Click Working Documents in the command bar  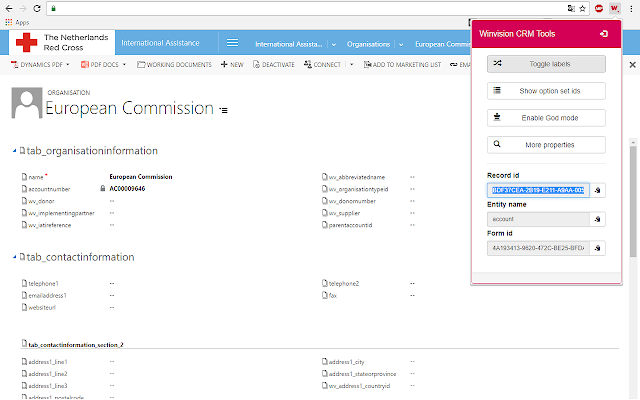174,64
